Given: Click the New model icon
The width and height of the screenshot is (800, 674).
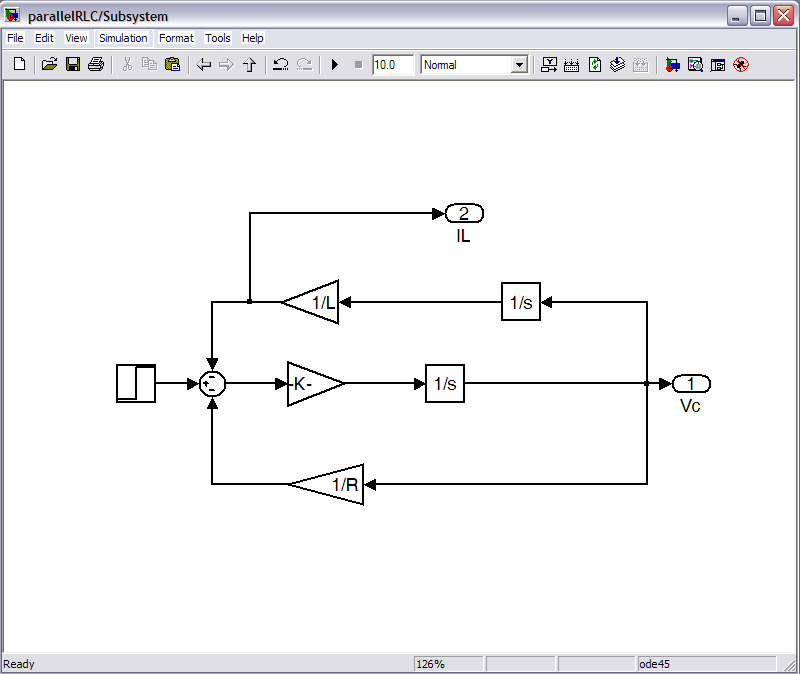Looking at the screenshot, I should pos(19,65).
